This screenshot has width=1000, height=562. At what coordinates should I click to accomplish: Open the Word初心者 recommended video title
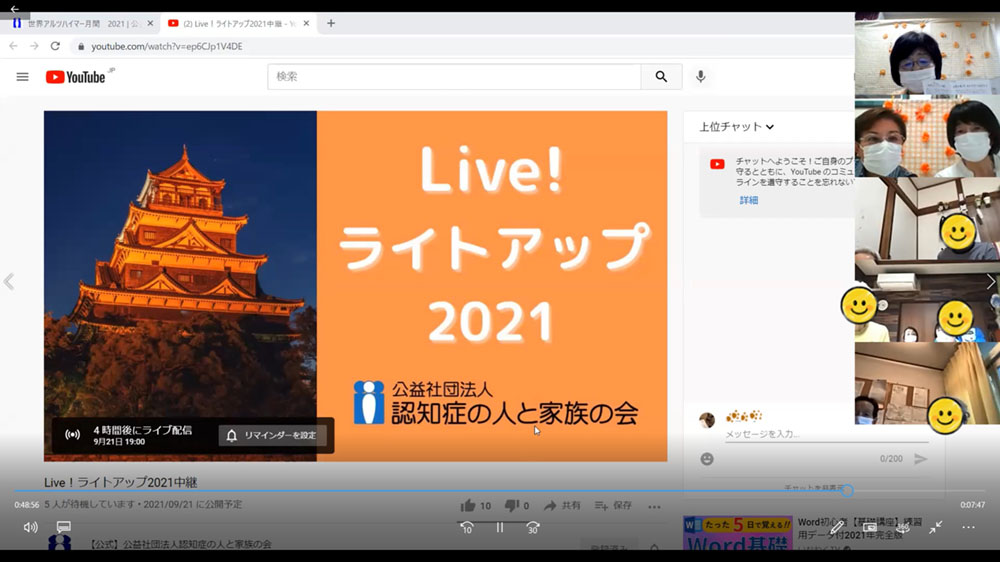click(x=860, y=528)
